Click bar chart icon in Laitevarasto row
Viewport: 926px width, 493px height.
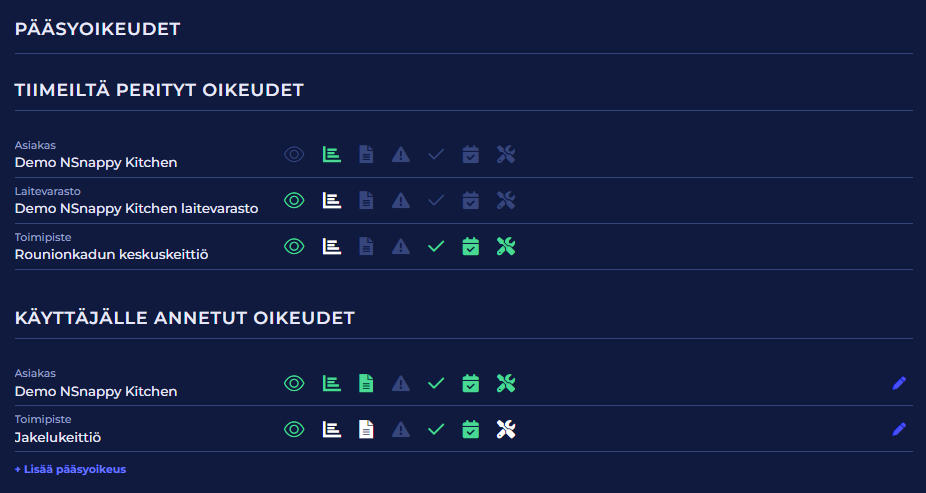[331, 200]
